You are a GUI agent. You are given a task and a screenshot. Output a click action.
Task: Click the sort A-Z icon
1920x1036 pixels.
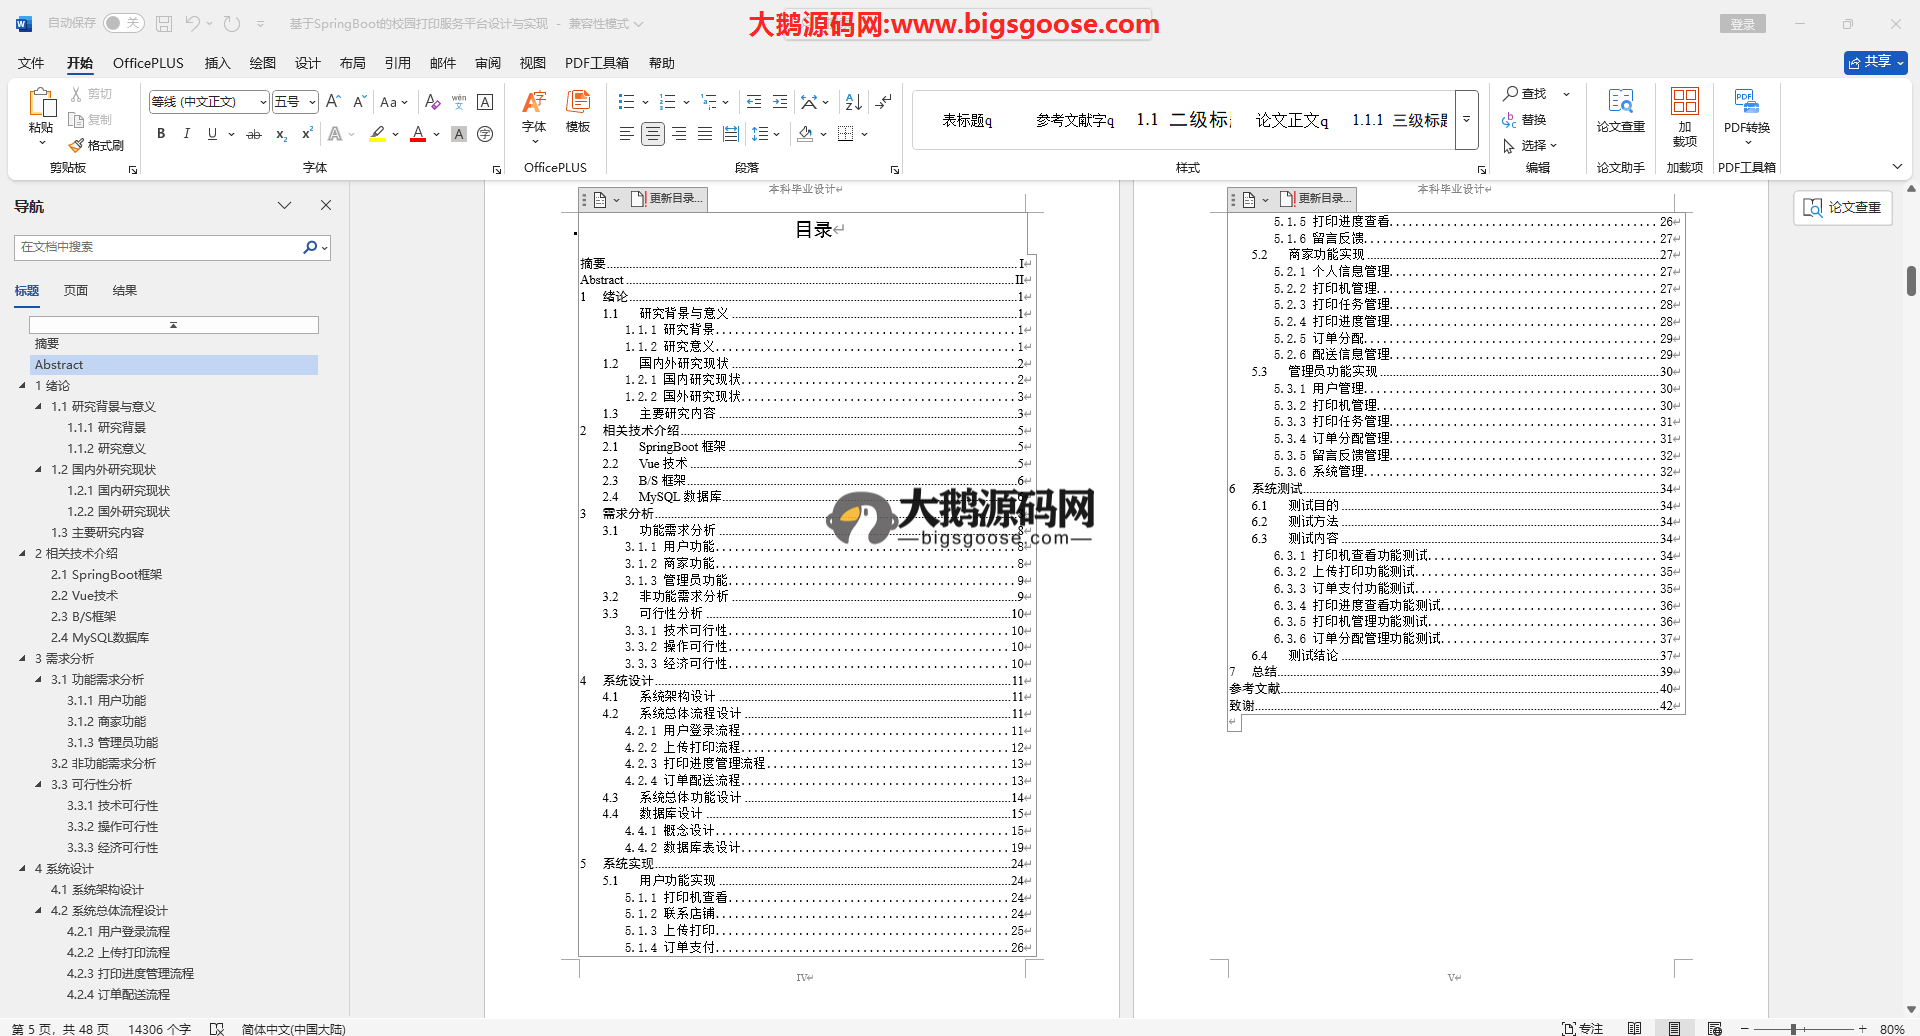[x=853, y=102]
